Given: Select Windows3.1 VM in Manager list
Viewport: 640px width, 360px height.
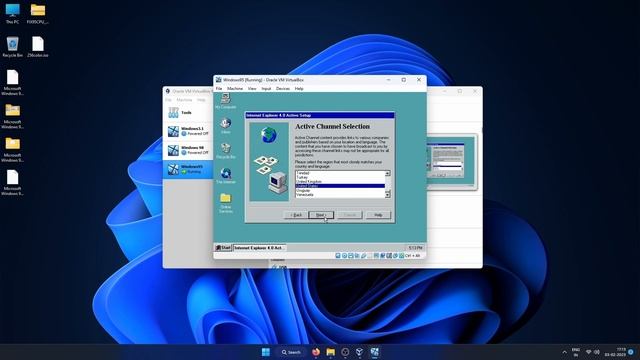Looking at the screenshot, I should tap(188, 131).
